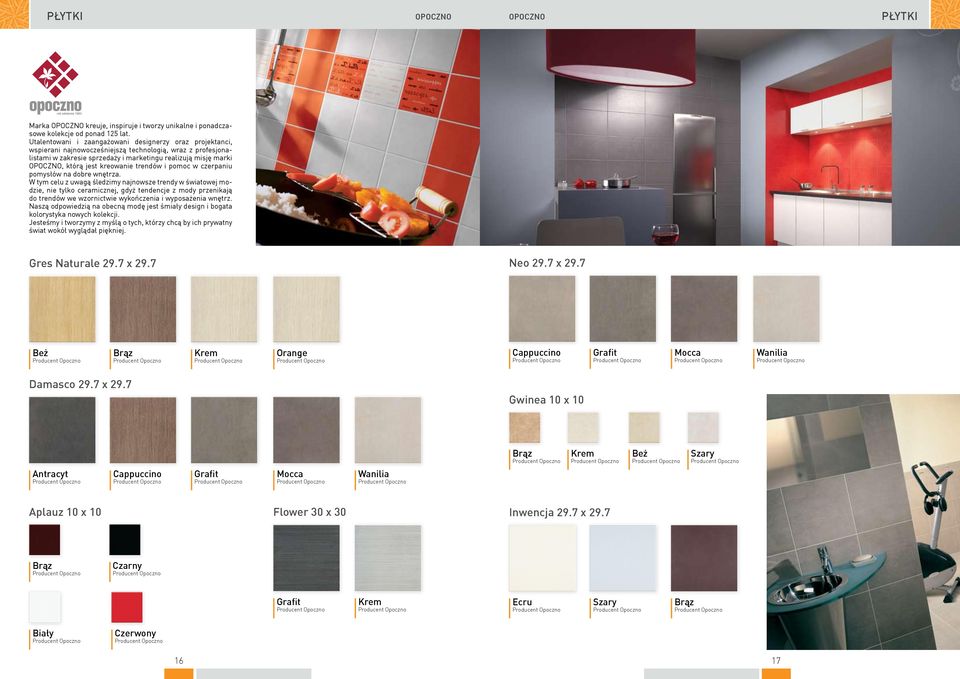Click page number 17
This screenshot has width=960, height=679.
(x=776, y=661)
